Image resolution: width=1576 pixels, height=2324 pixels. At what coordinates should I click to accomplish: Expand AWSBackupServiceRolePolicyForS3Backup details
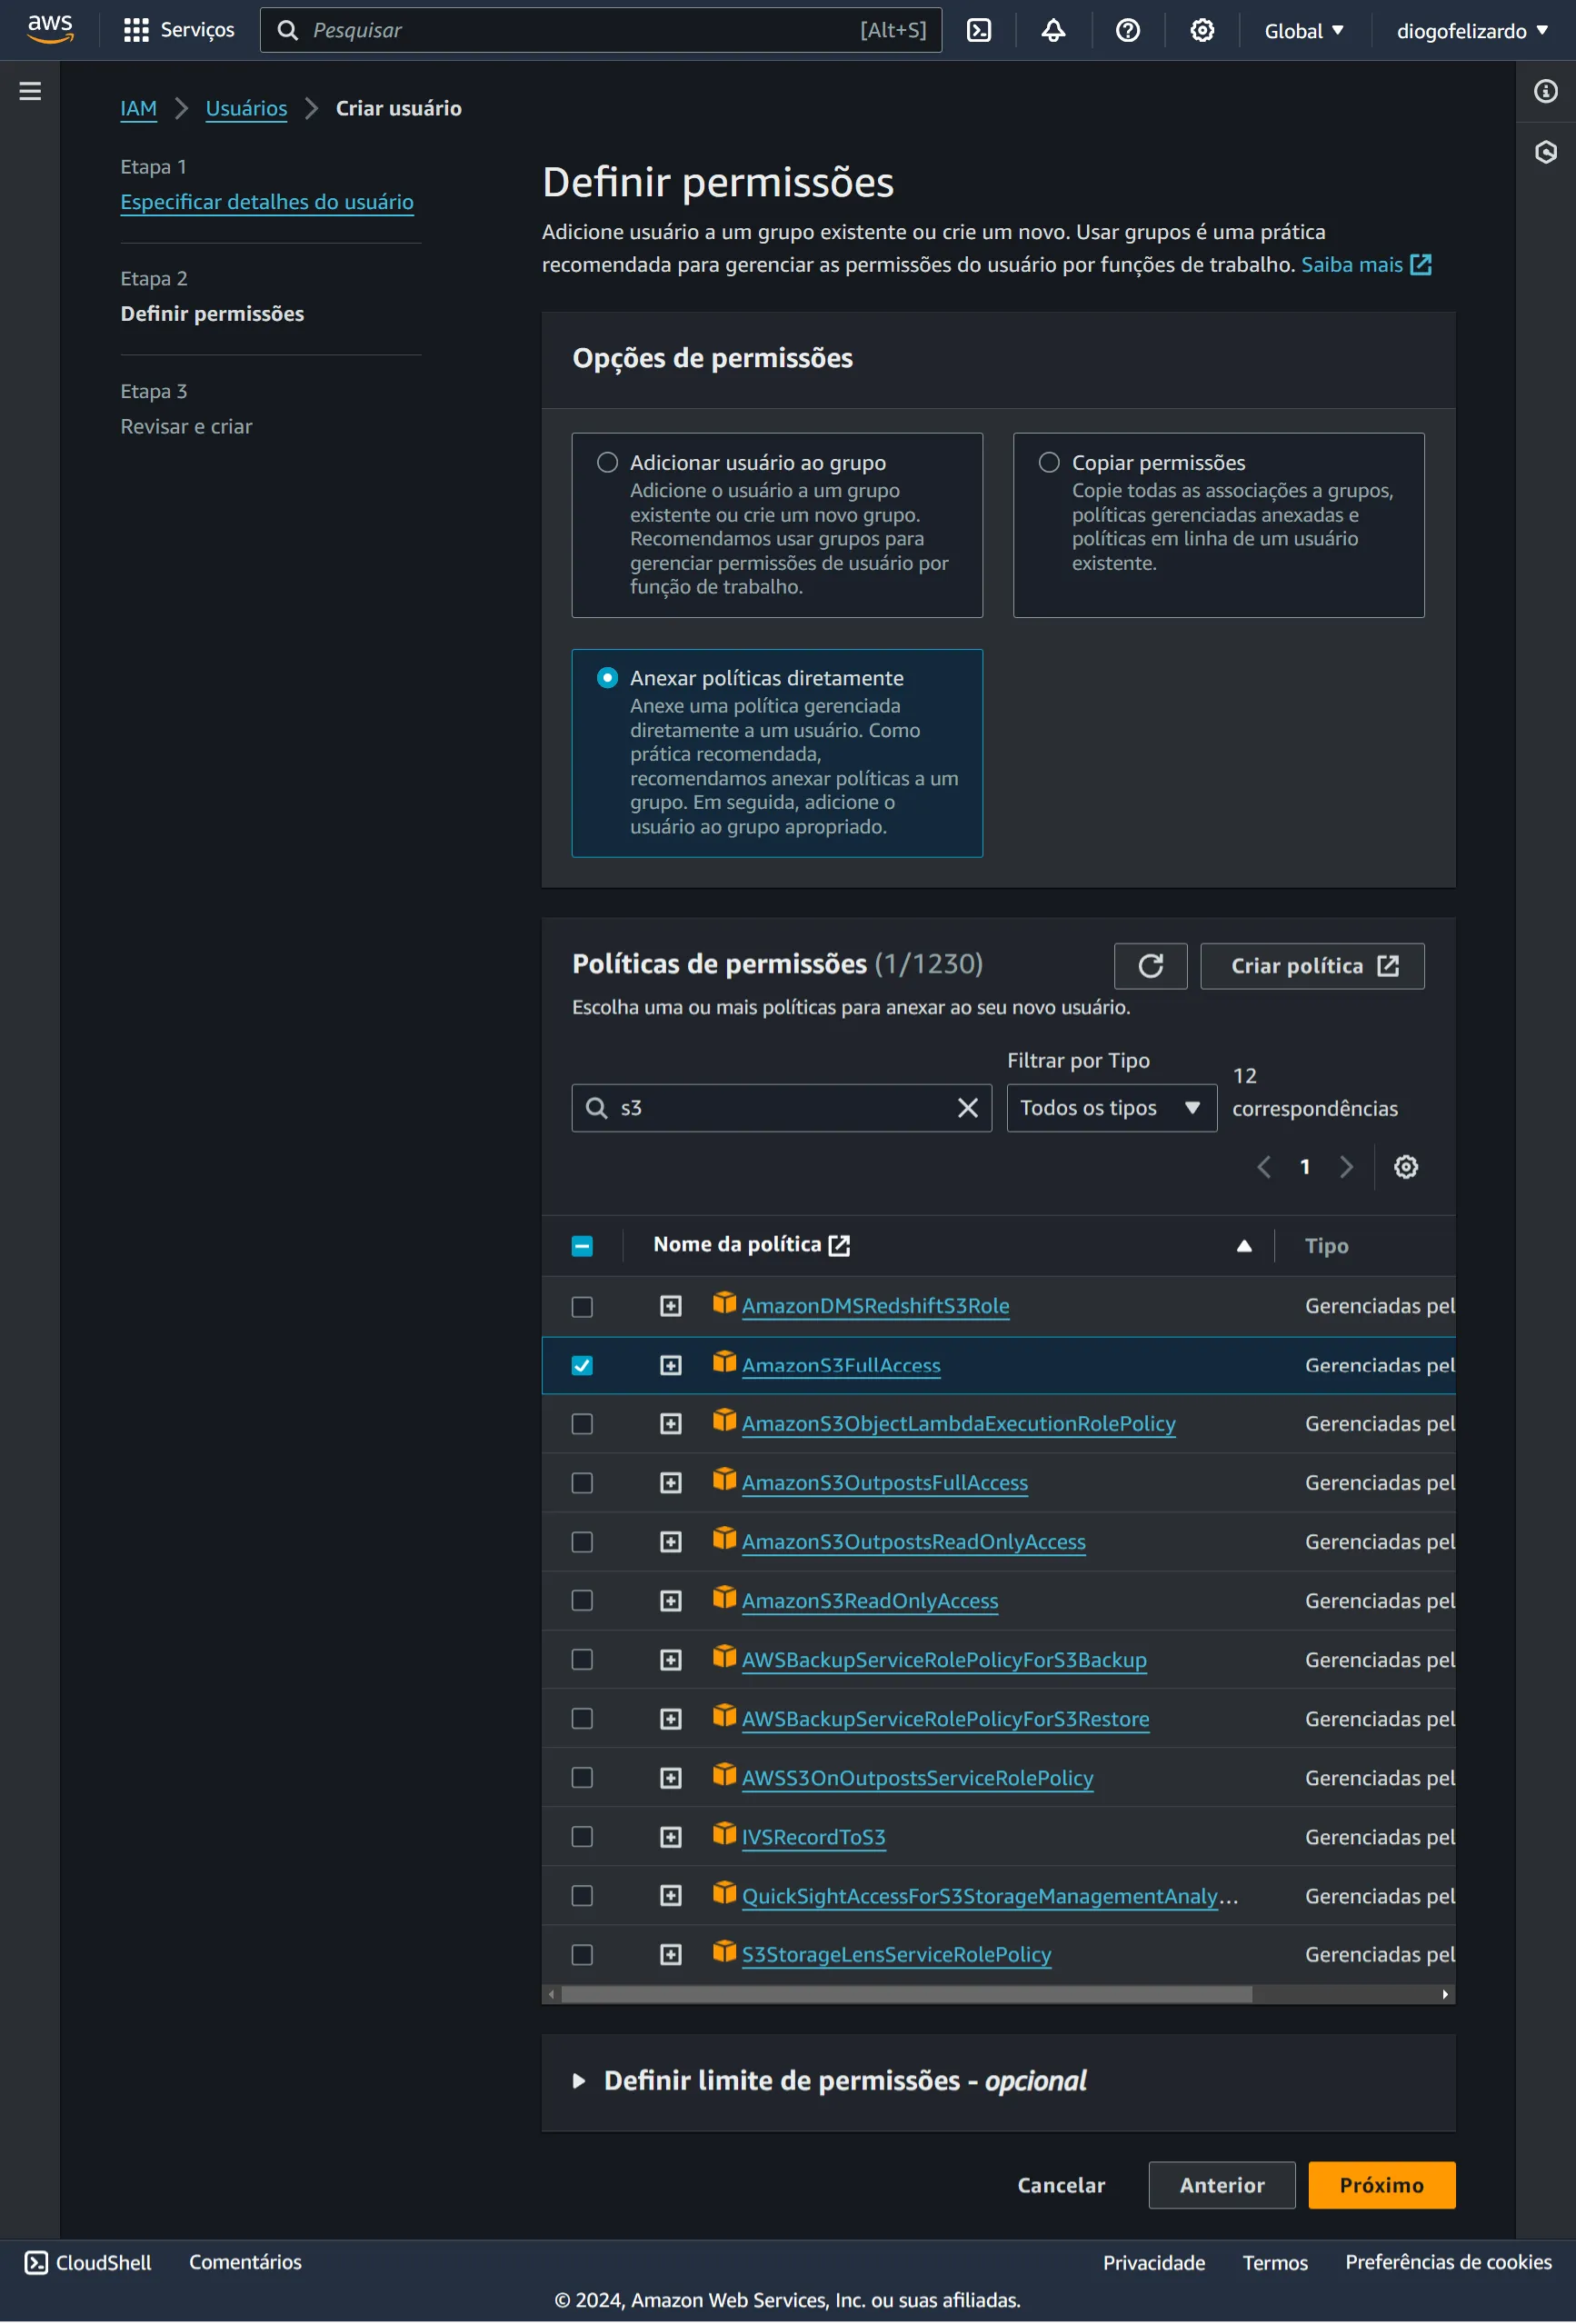[670, 1660]
